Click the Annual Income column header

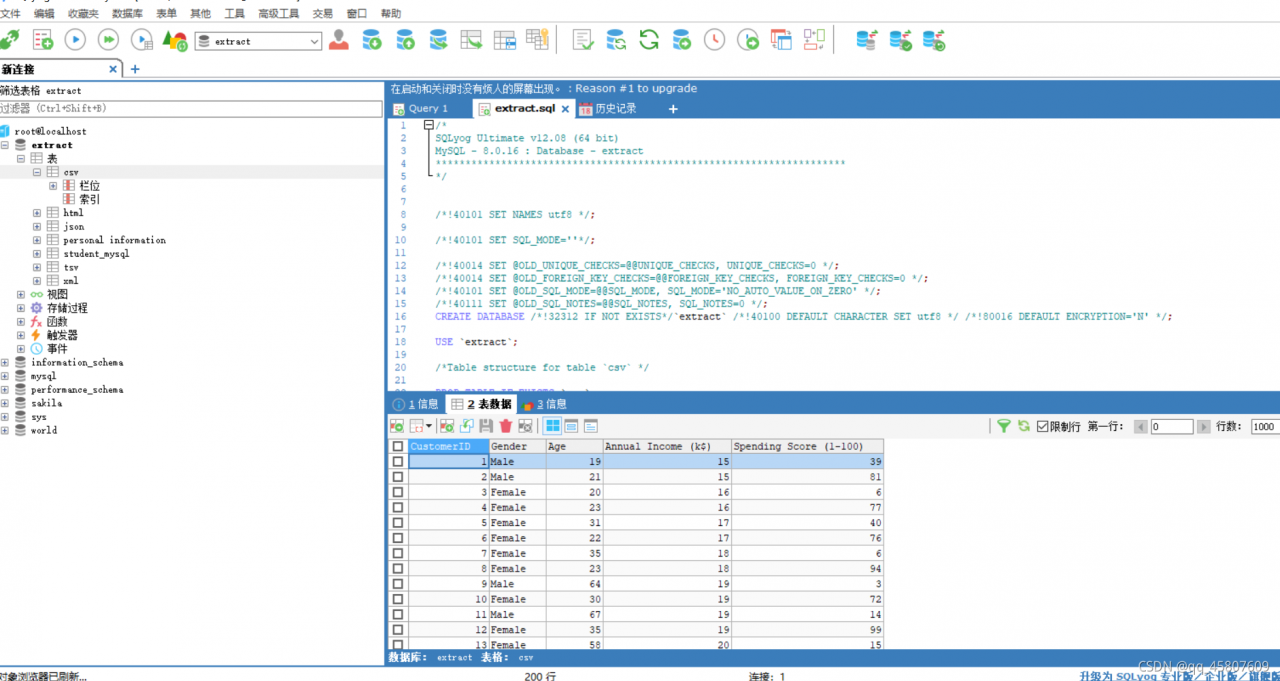(x=657, y=447)
